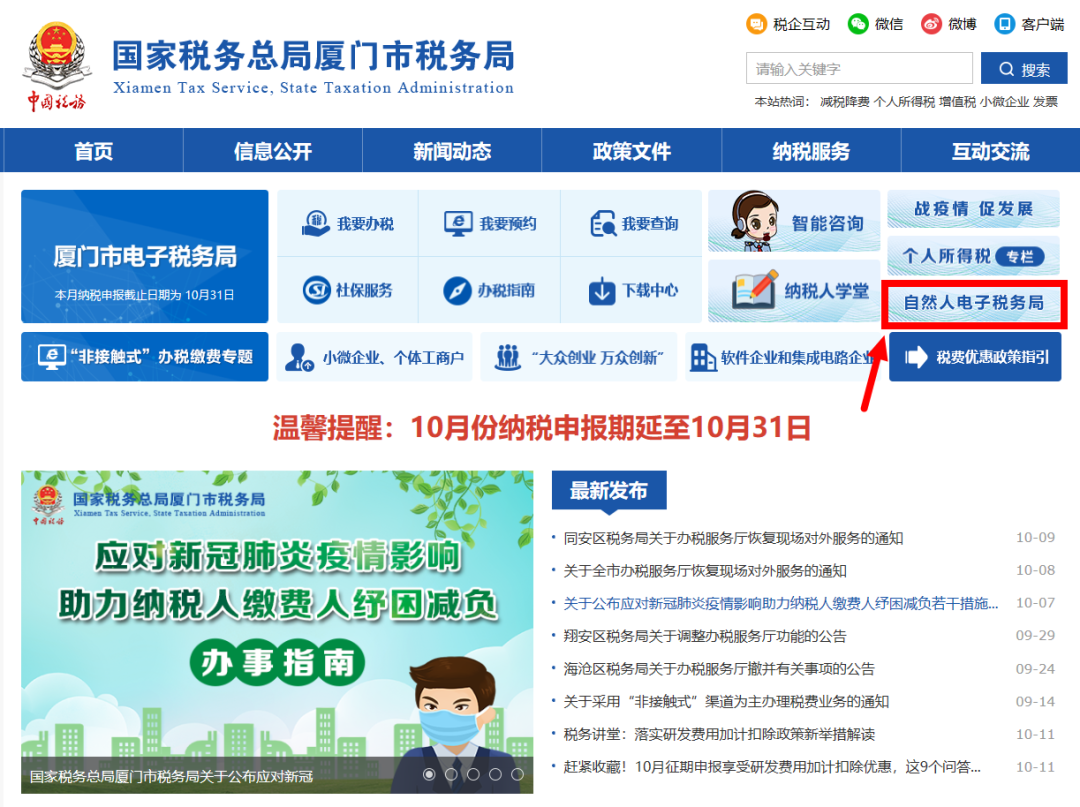This screenshot has height=807, width=1080.
Task: Open the 微博 Weibo icon
Action: point(931,24)
